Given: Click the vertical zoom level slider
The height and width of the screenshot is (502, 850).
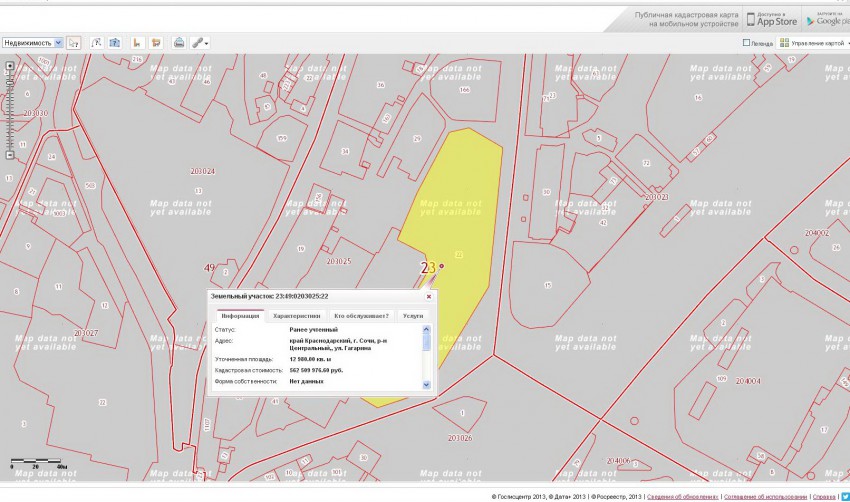Looking at the screenshot, I should click(10, 110).
